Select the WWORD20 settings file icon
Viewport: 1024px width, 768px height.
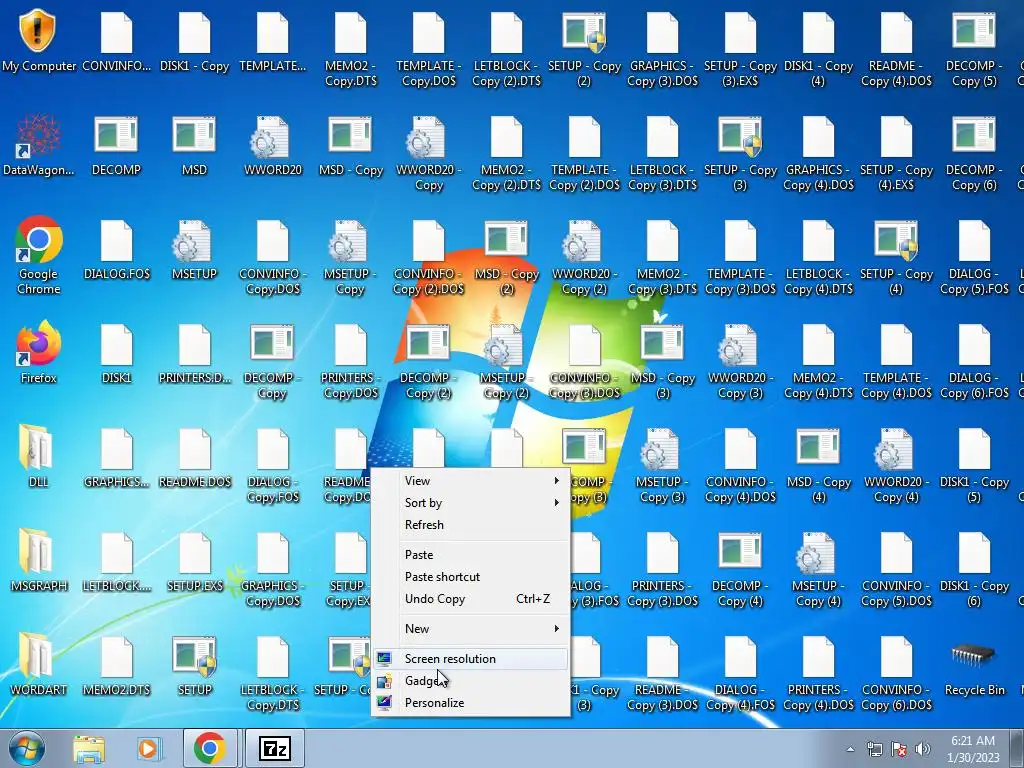pos(272,145)
